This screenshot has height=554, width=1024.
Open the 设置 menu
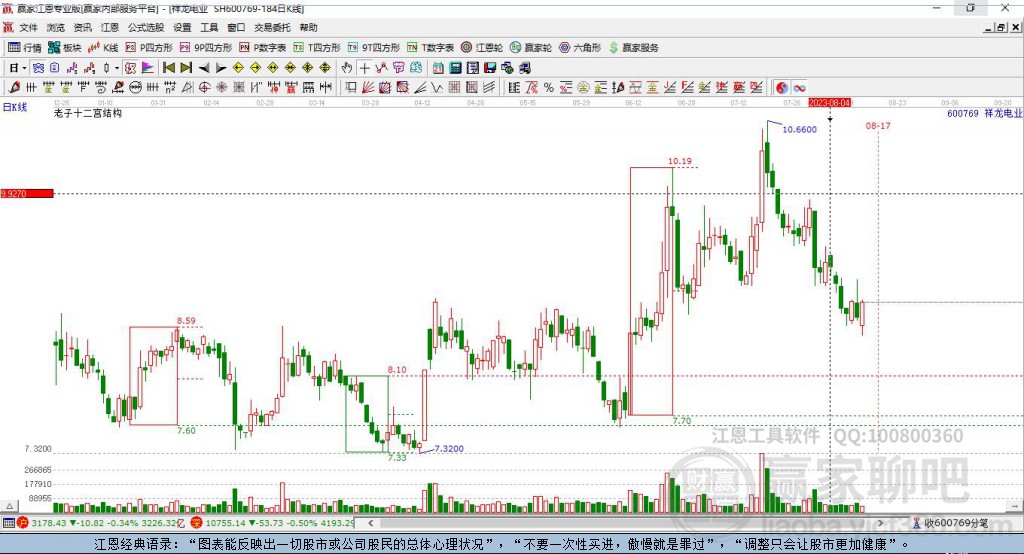[182, 27]
